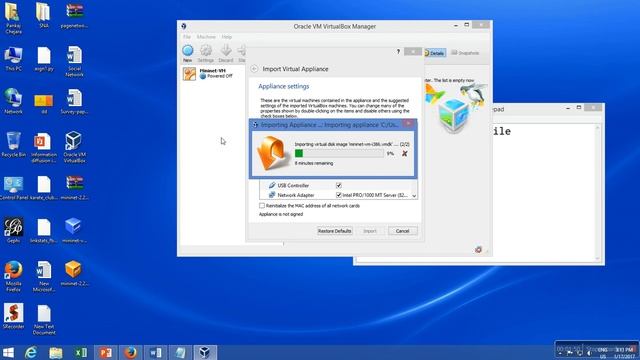
Task: Click the Cancel button in the wizard
Action: point(402,231)
